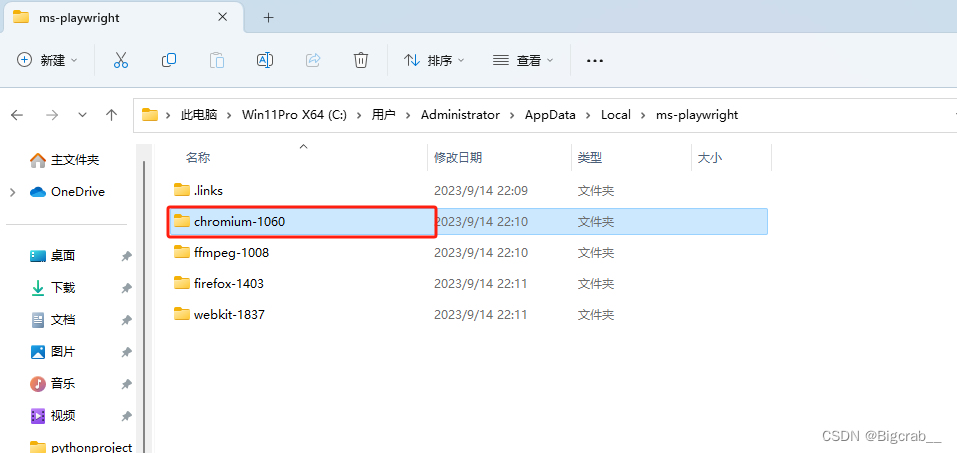Screen dimensions: 957x453
Task: Click AppData breadcrumb segment
Action: (x=550, y=115)
